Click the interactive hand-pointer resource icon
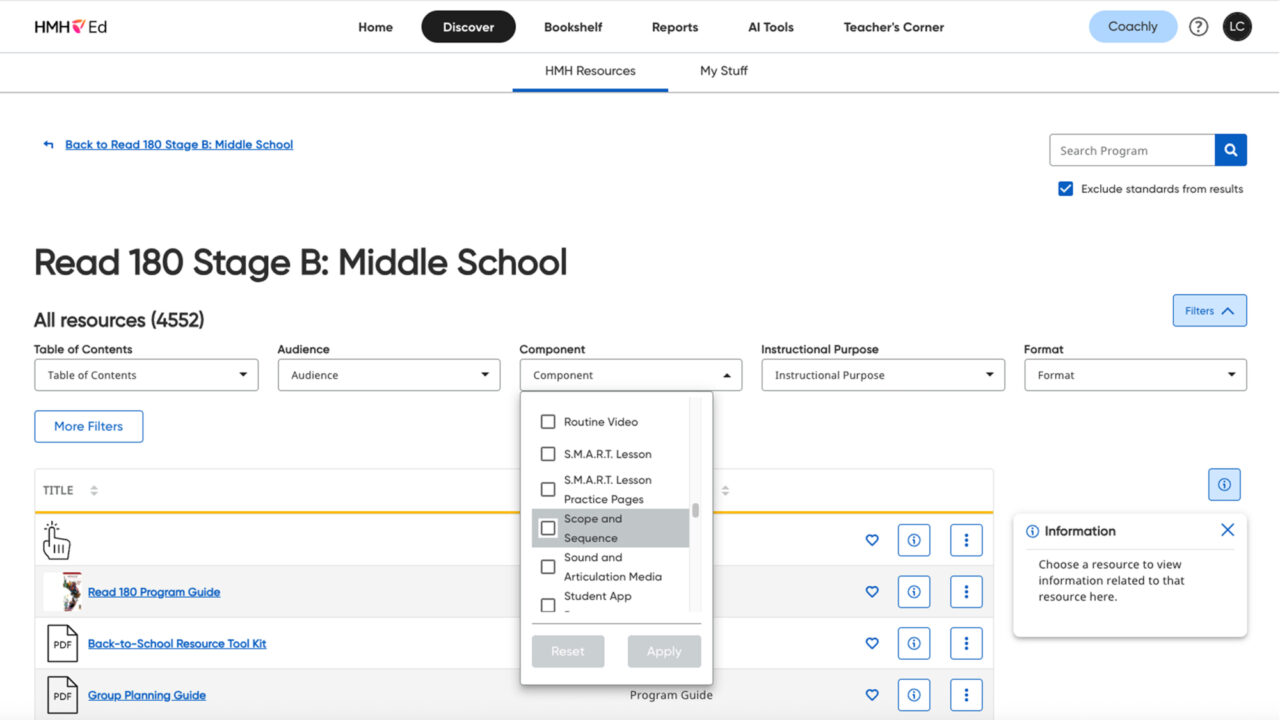 [x=57, y=540]
